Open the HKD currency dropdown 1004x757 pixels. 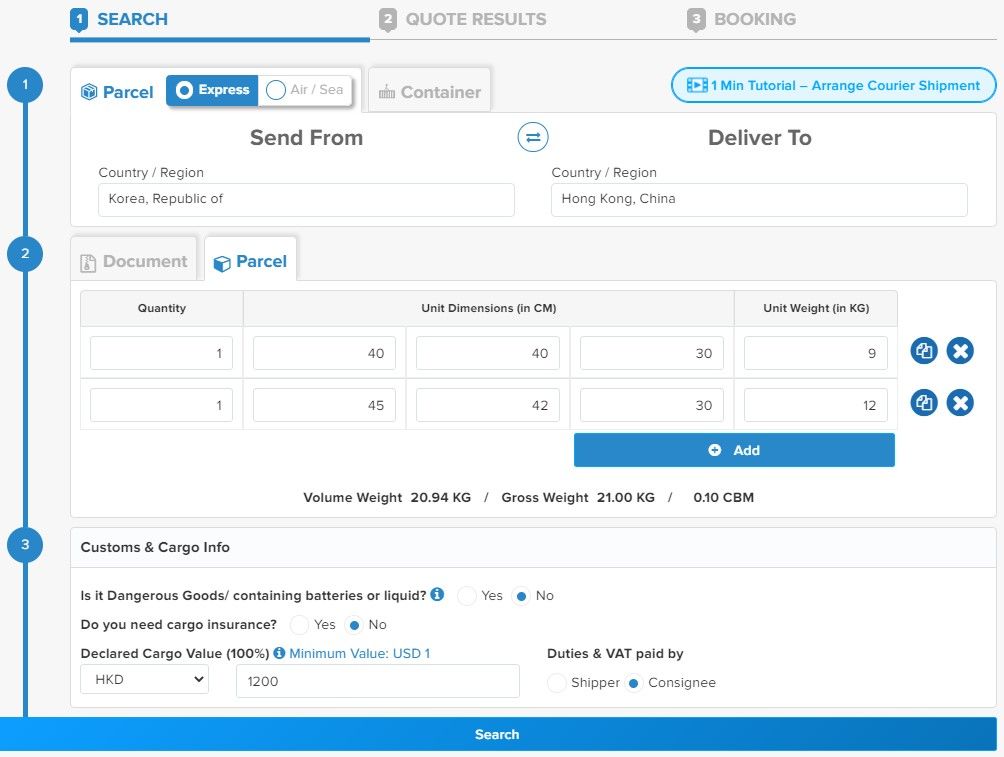coord(144,681)
